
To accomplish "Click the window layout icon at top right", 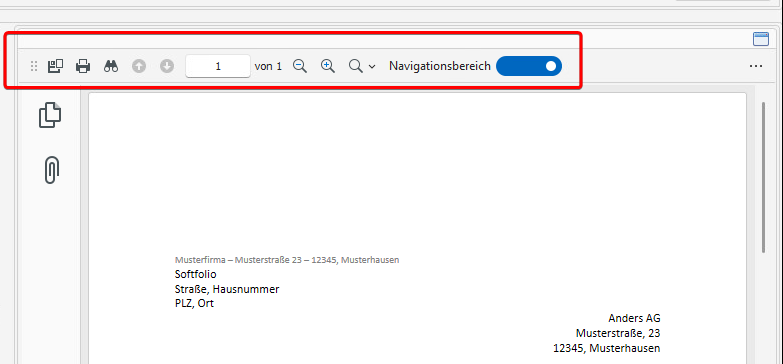I will 761,39.
